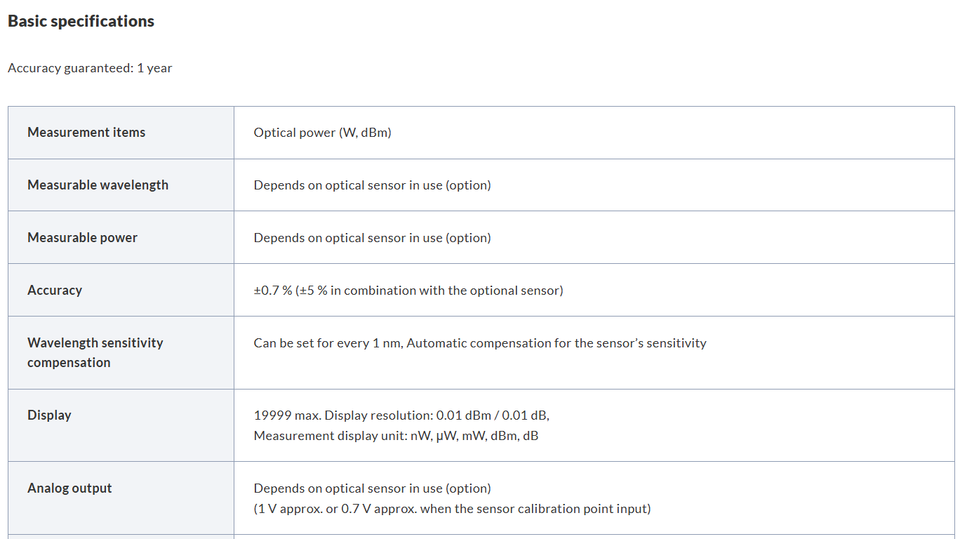Click the Measurement display unit line

tap(396, 435)
